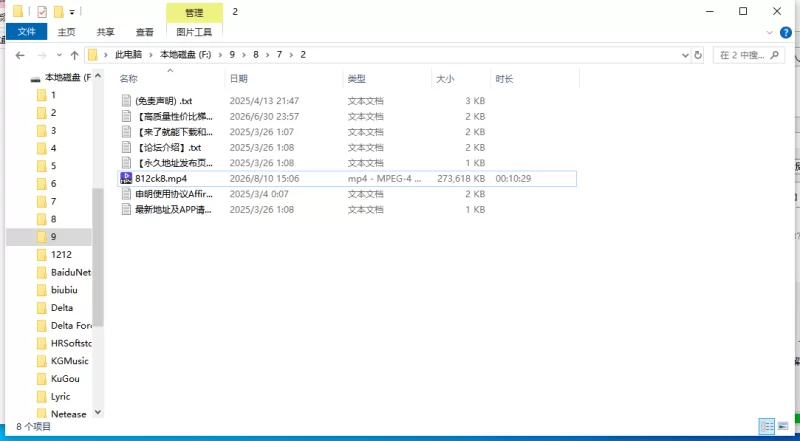Go forward with the Forward arrow
Screen dimensions: 800x441
point(42,55)
